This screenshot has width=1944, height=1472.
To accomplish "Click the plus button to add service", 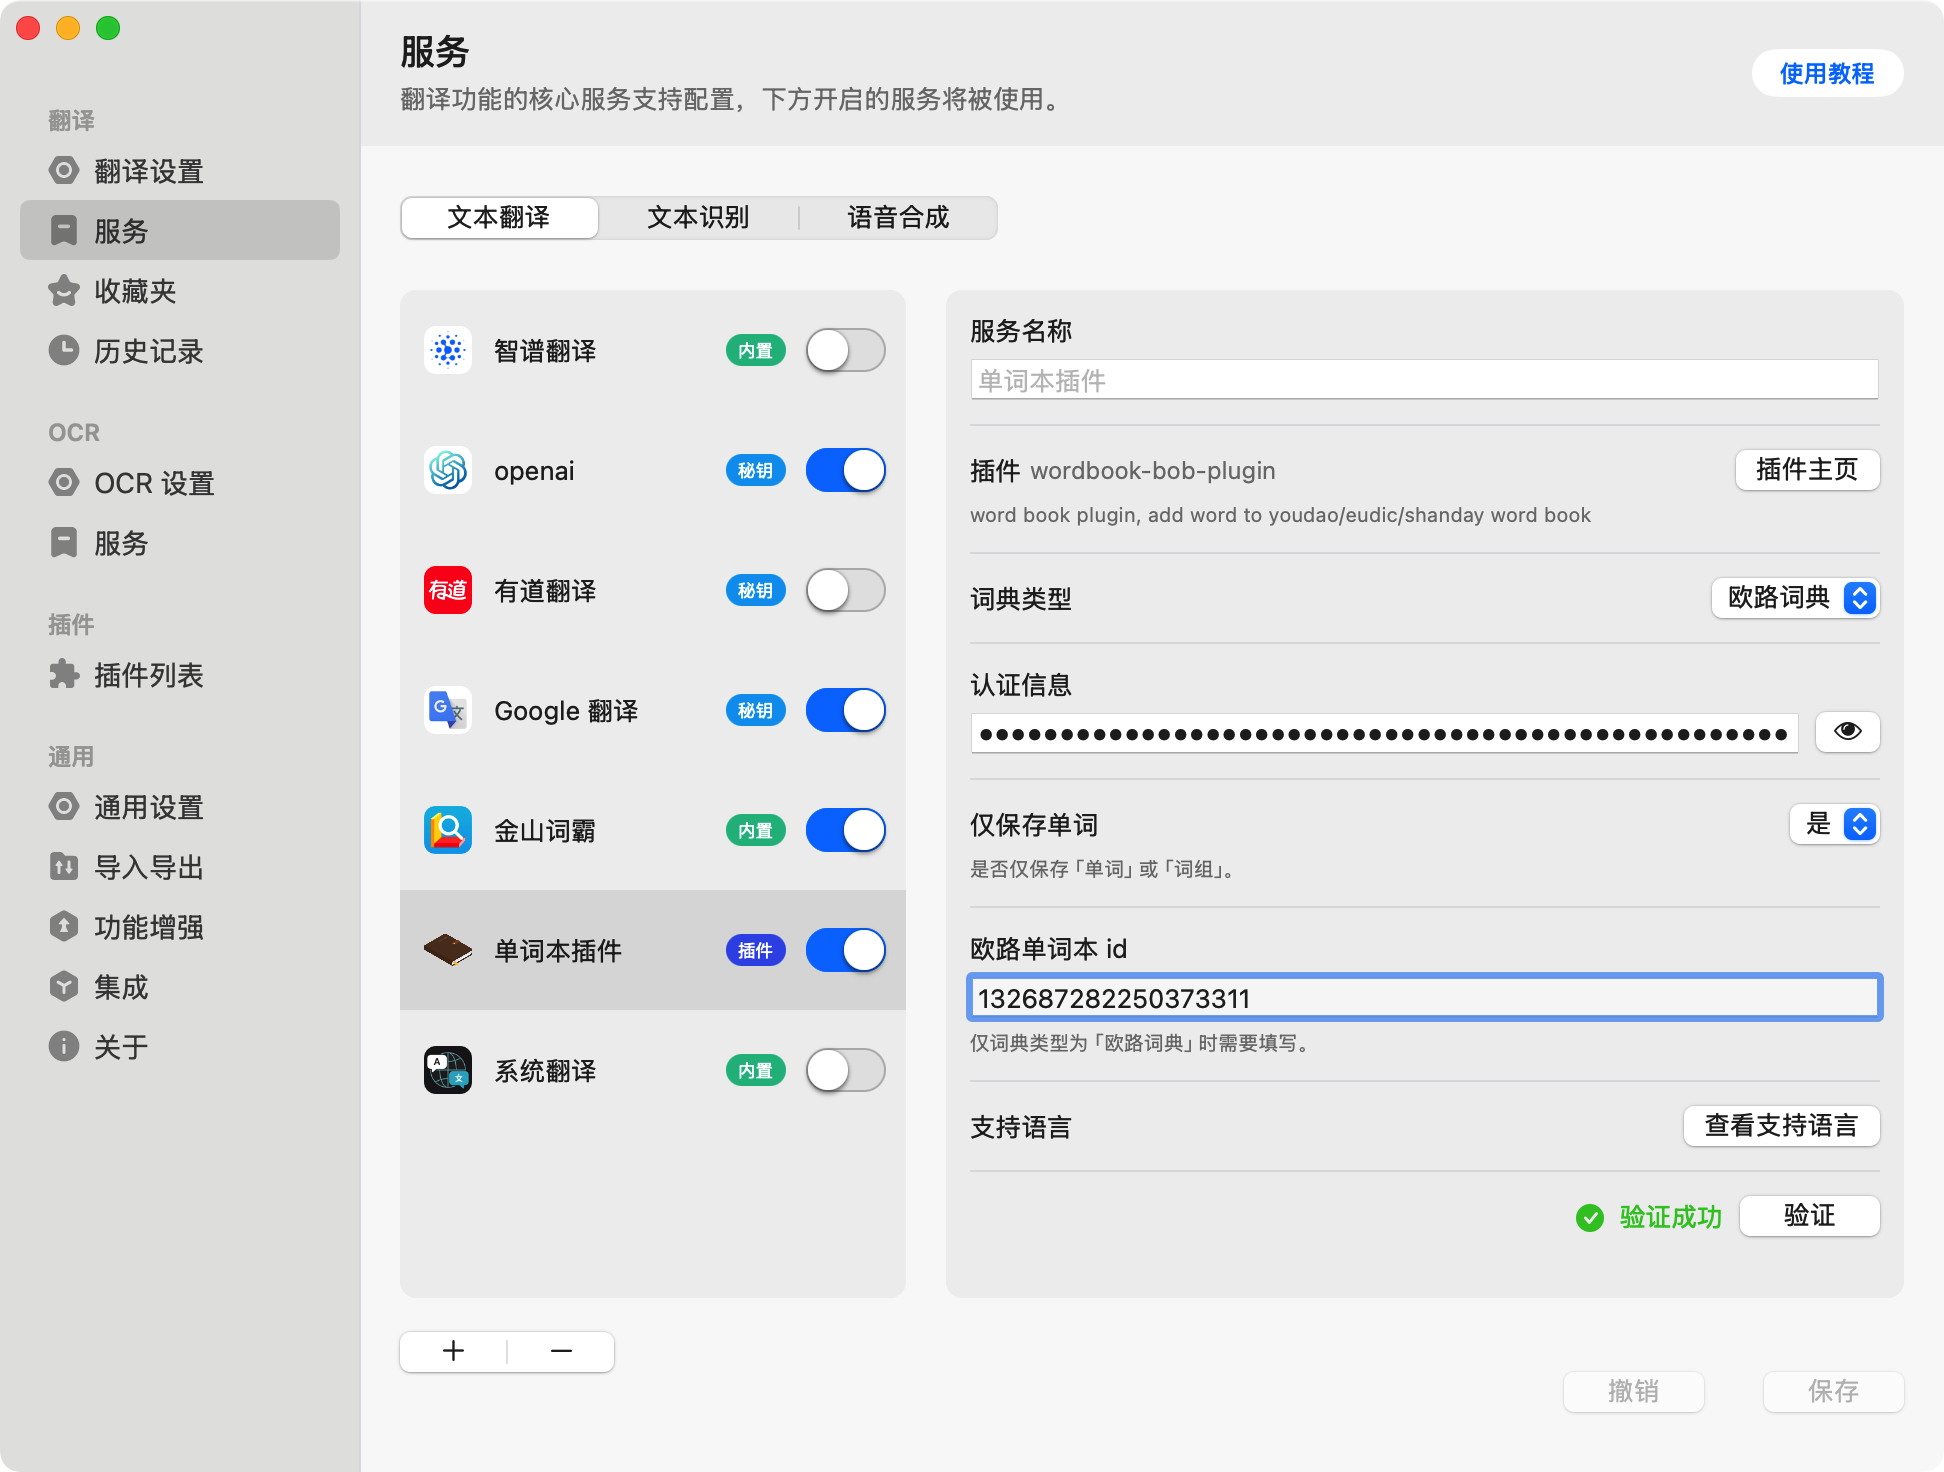I will pos(454,1352).
